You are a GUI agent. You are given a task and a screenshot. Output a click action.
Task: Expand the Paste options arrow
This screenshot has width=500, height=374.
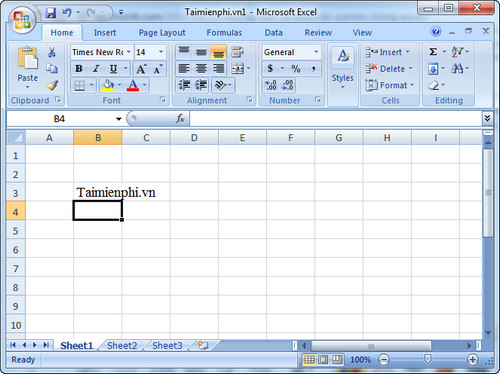coord(28,87)
